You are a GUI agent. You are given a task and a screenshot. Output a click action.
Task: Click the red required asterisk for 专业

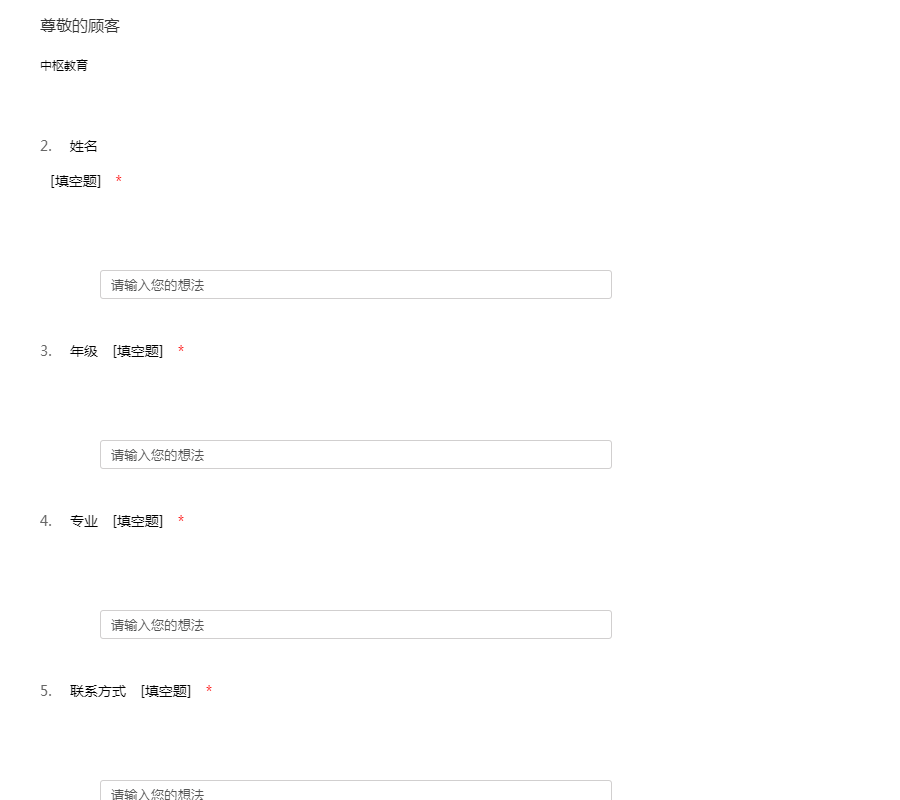pyautogui.click(x=181, y=521)
